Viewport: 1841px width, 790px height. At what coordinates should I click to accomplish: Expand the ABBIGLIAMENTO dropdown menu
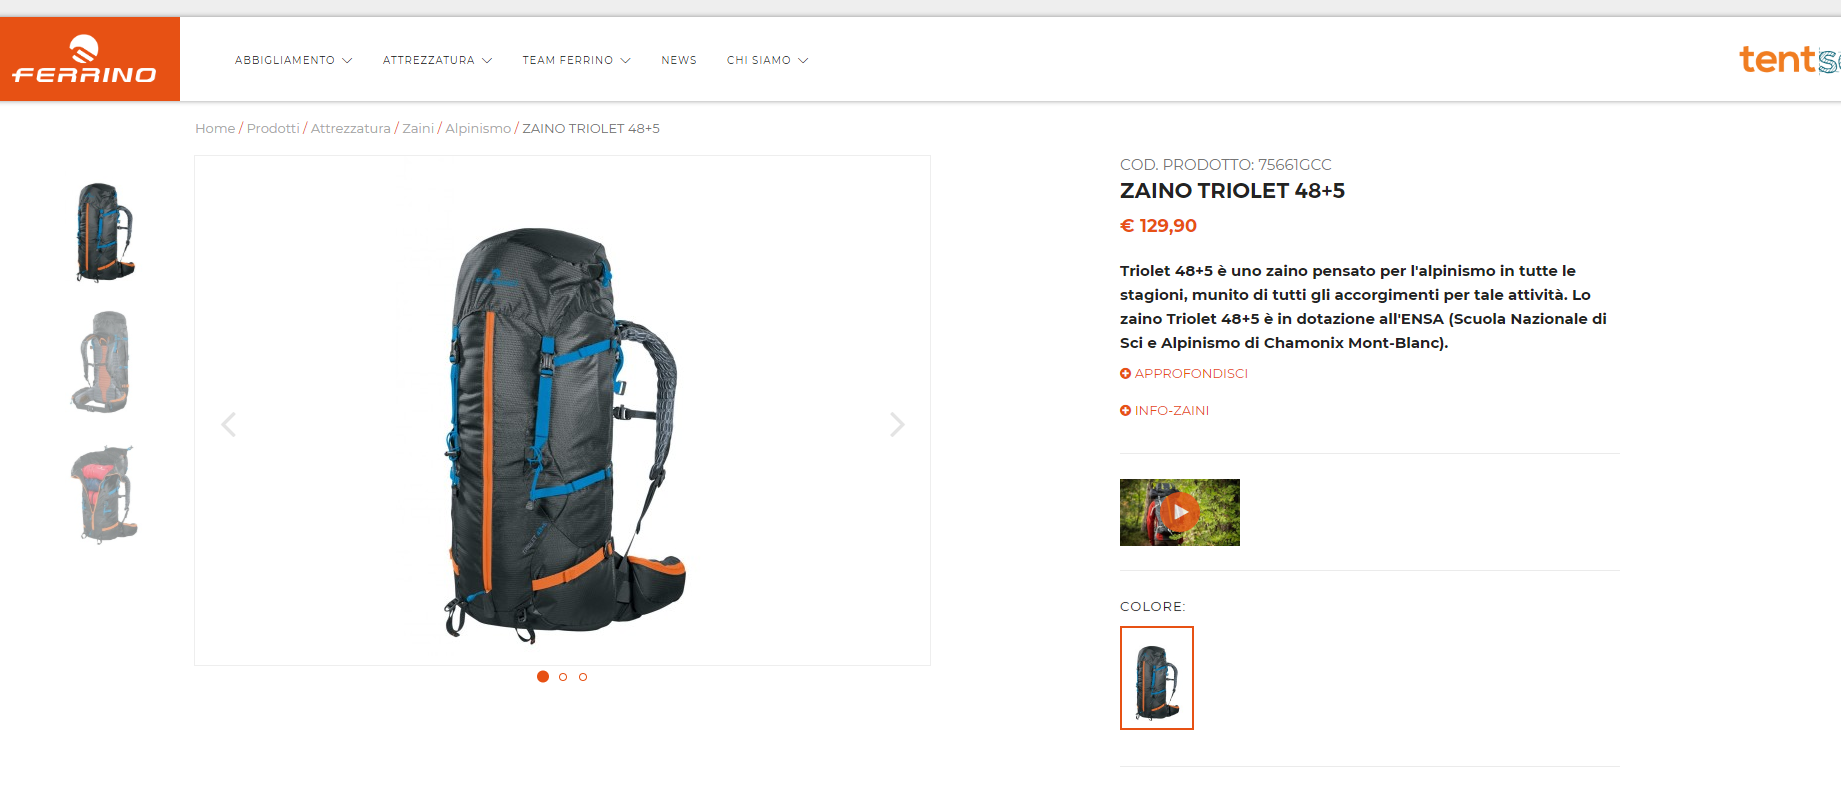[x=294, y=60]
